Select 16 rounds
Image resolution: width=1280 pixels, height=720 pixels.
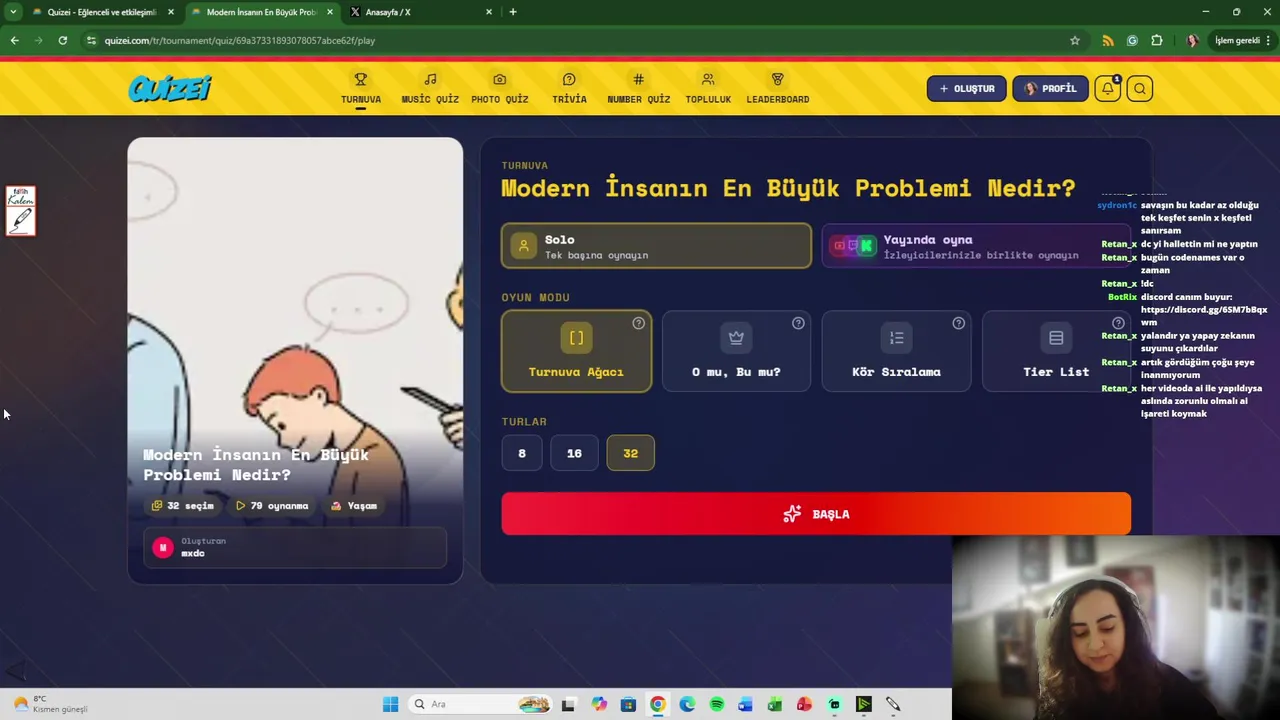point(574,453)
